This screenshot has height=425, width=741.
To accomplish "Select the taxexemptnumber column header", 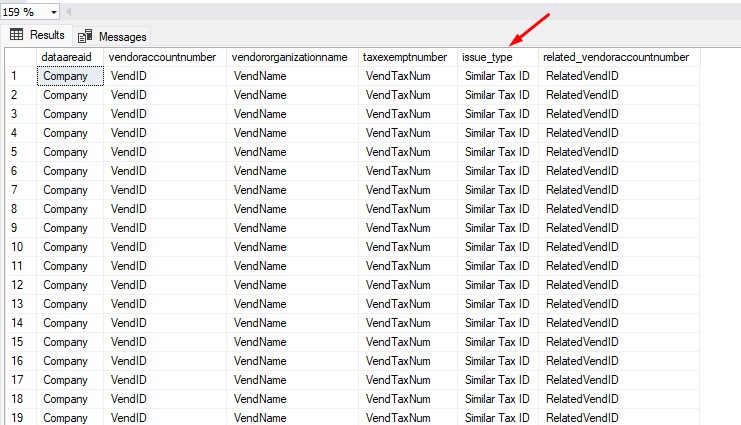I will [x=408, y=57].
